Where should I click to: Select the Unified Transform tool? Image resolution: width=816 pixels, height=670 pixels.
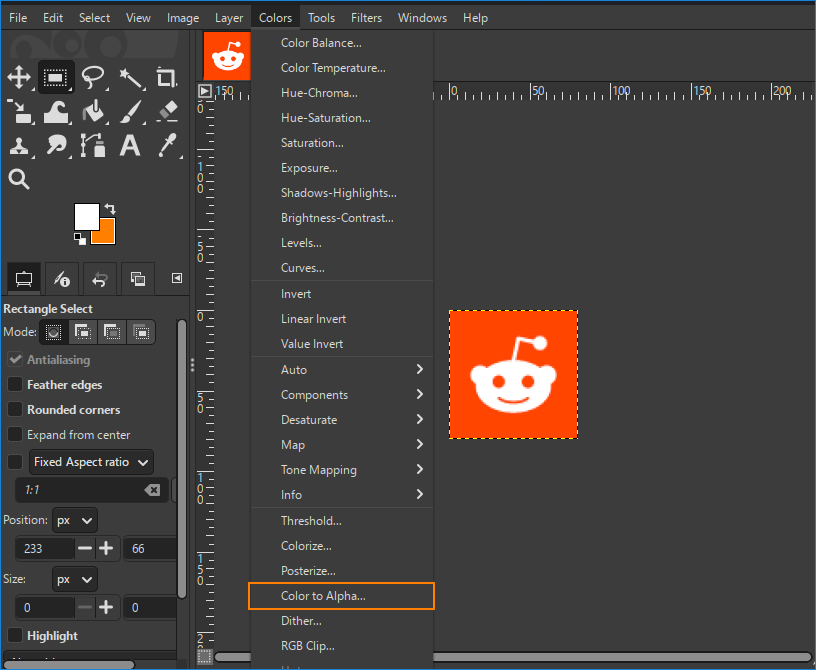(19, 112)
